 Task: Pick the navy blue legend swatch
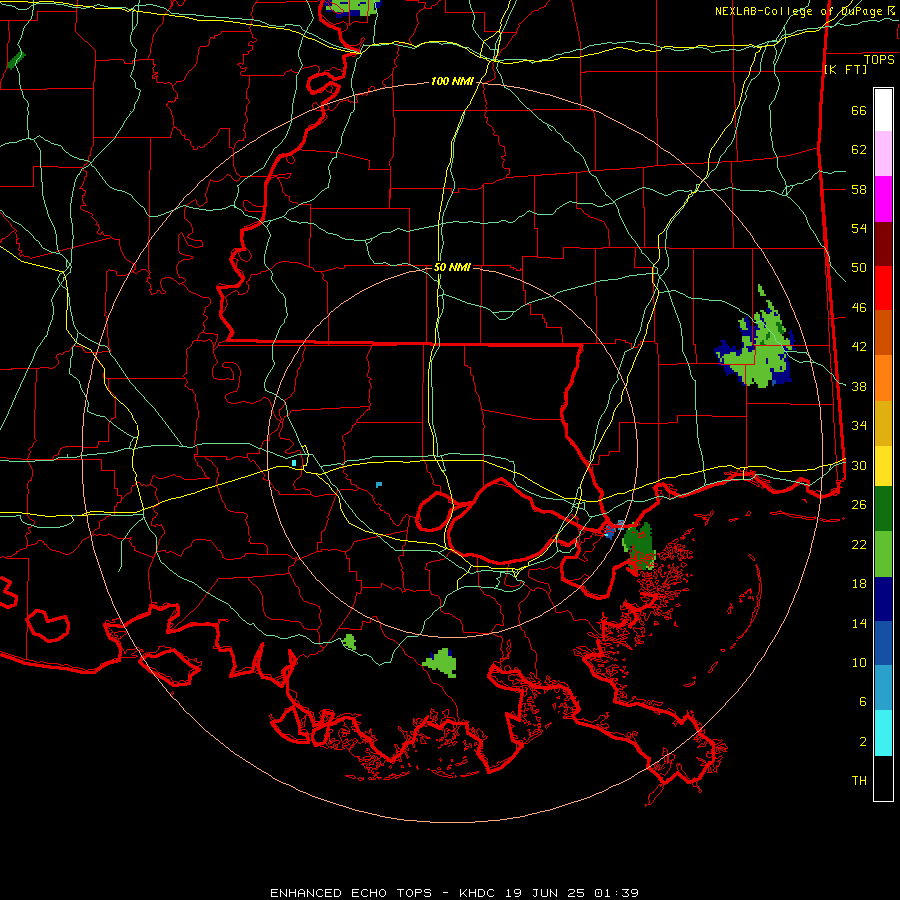tap(883, 599)
